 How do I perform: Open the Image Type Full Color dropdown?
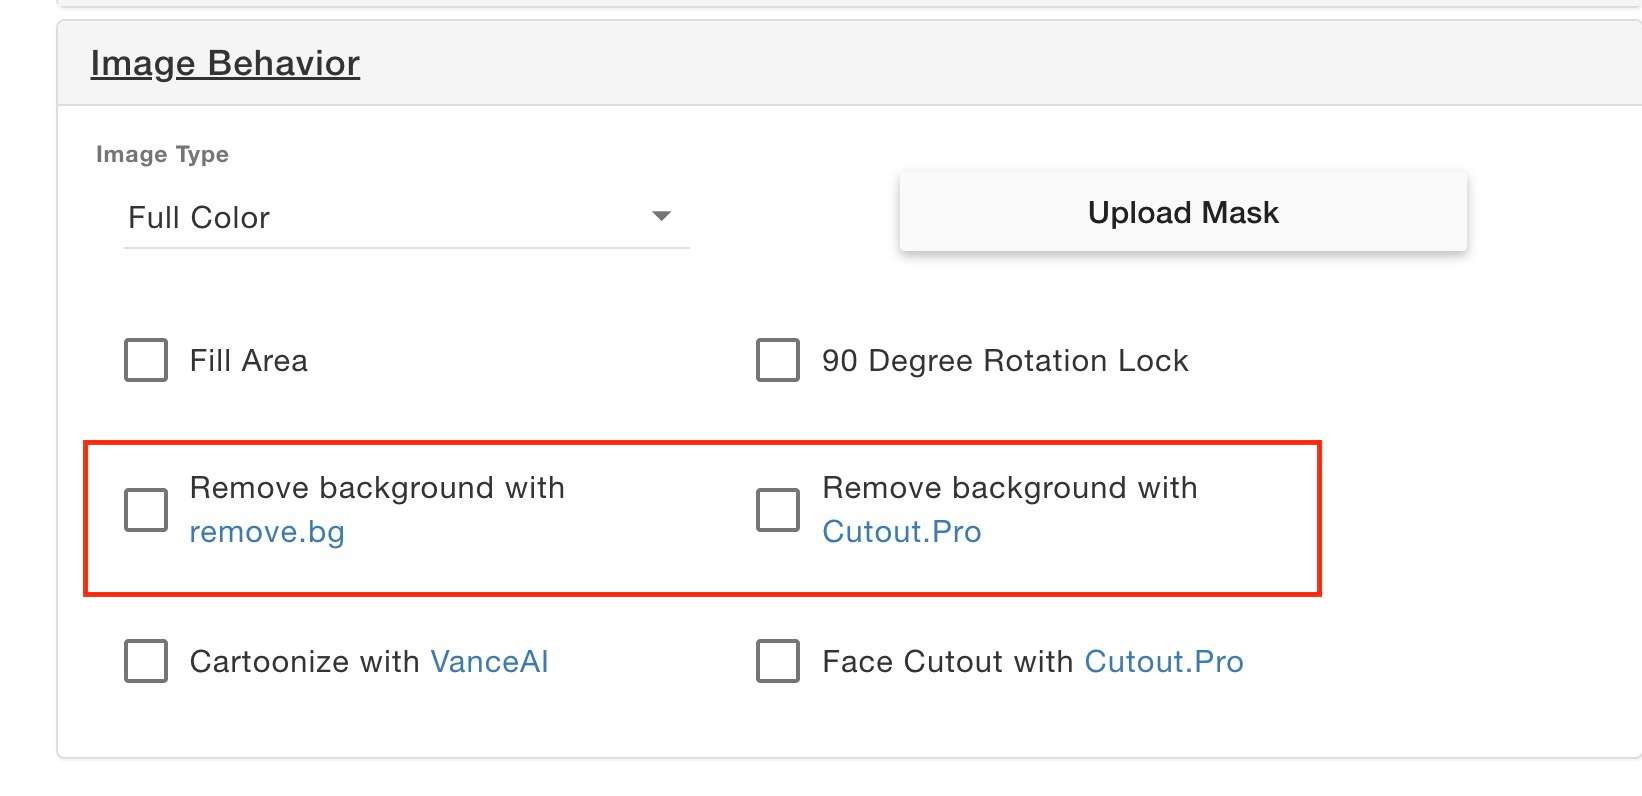click(406, 217)
